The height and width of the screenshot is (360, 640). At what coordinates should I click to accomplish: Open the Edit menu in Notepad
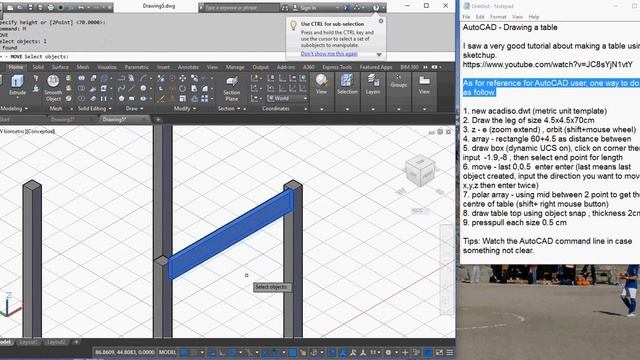pos(480,17)
